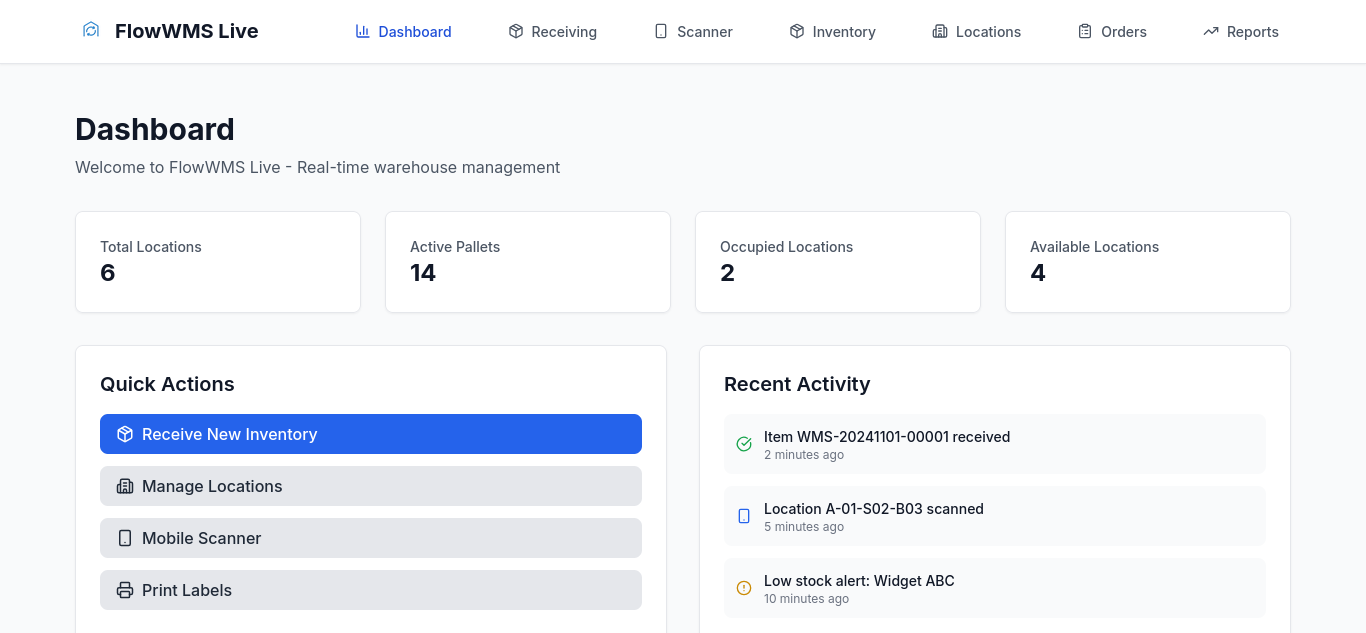The image size is (1366, 633).
Task: Click the Receiving box icon in navbar
Action: pos(516,32)
